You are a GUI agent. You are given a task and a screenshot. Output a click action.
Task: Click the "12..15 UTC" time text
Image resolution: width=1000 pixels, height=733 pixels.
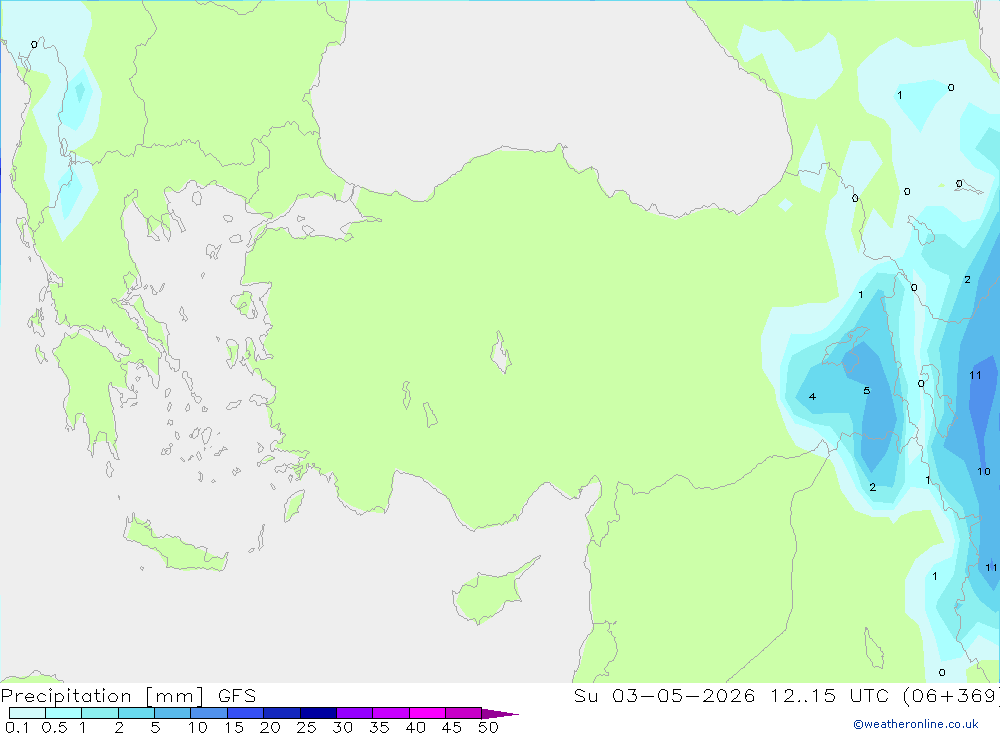coord(829,696)
